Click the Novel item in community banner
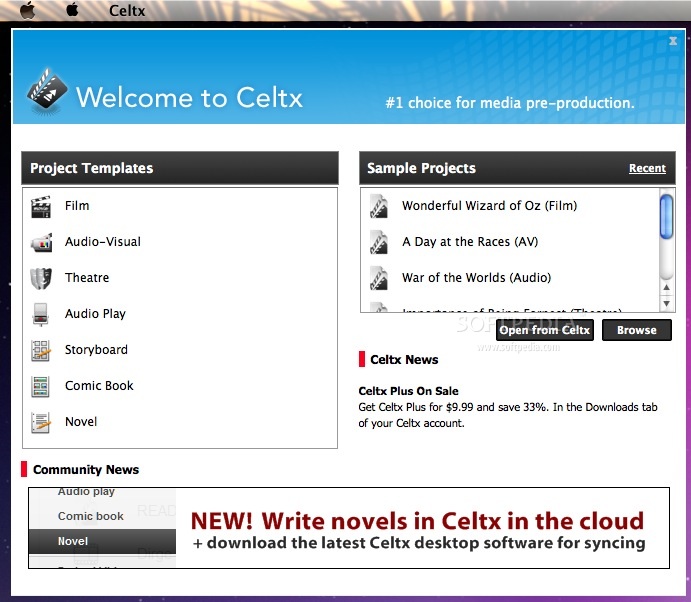The height and width of the screenshot is (602, 691). pyautogui.click(x=102, y=541)
